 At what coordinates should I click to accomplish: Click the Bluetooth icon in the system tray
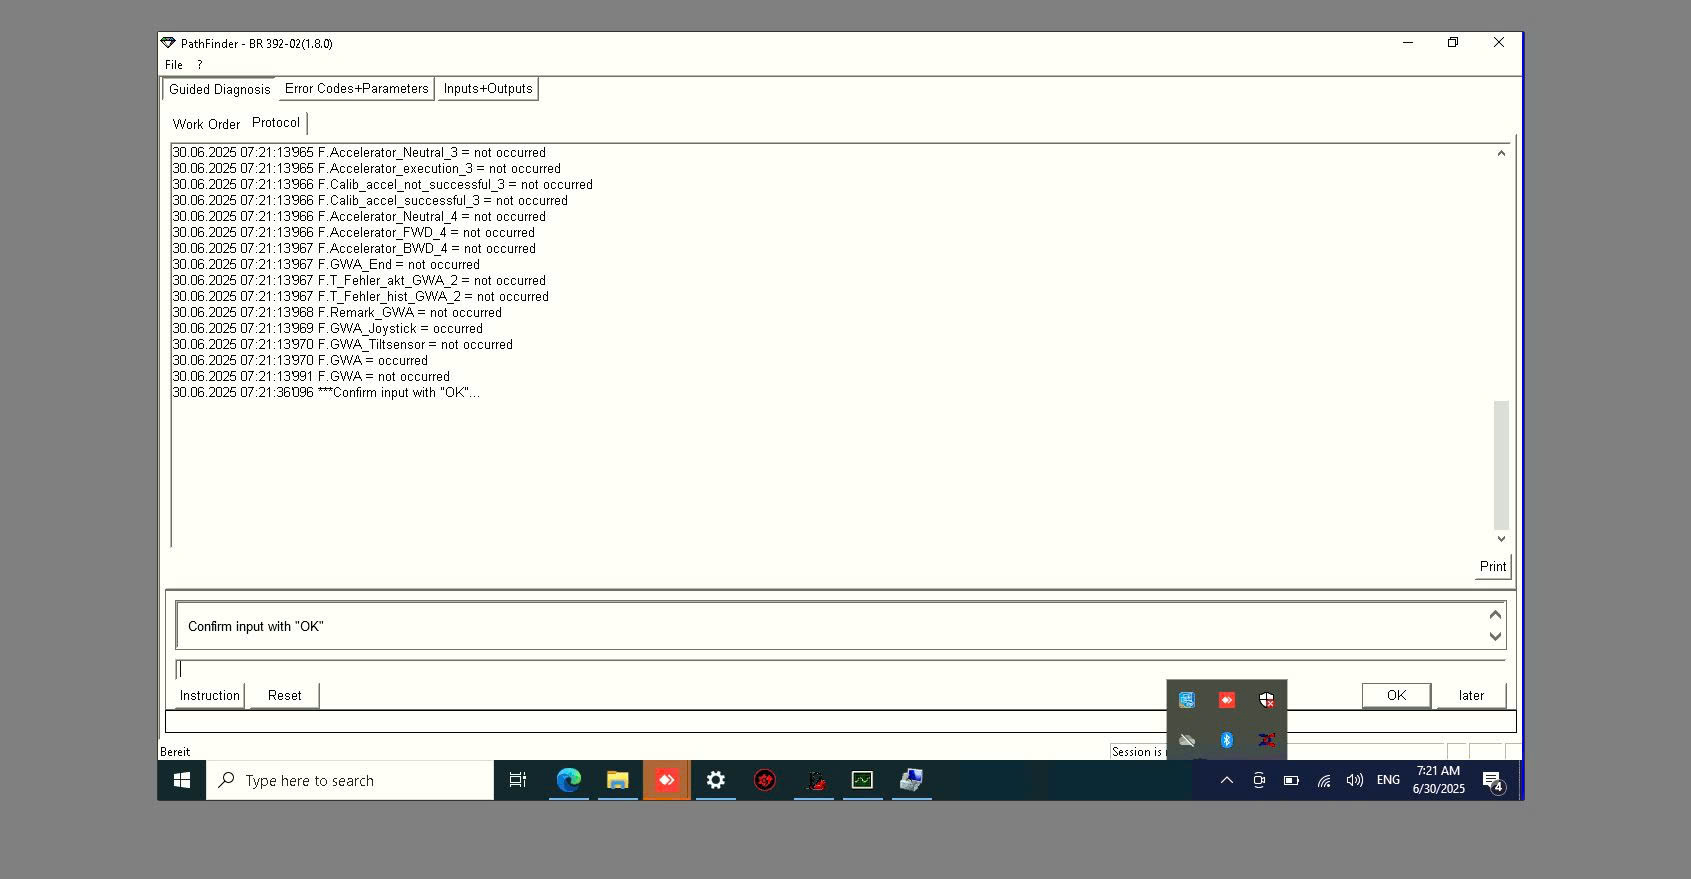pos(1227,740)
